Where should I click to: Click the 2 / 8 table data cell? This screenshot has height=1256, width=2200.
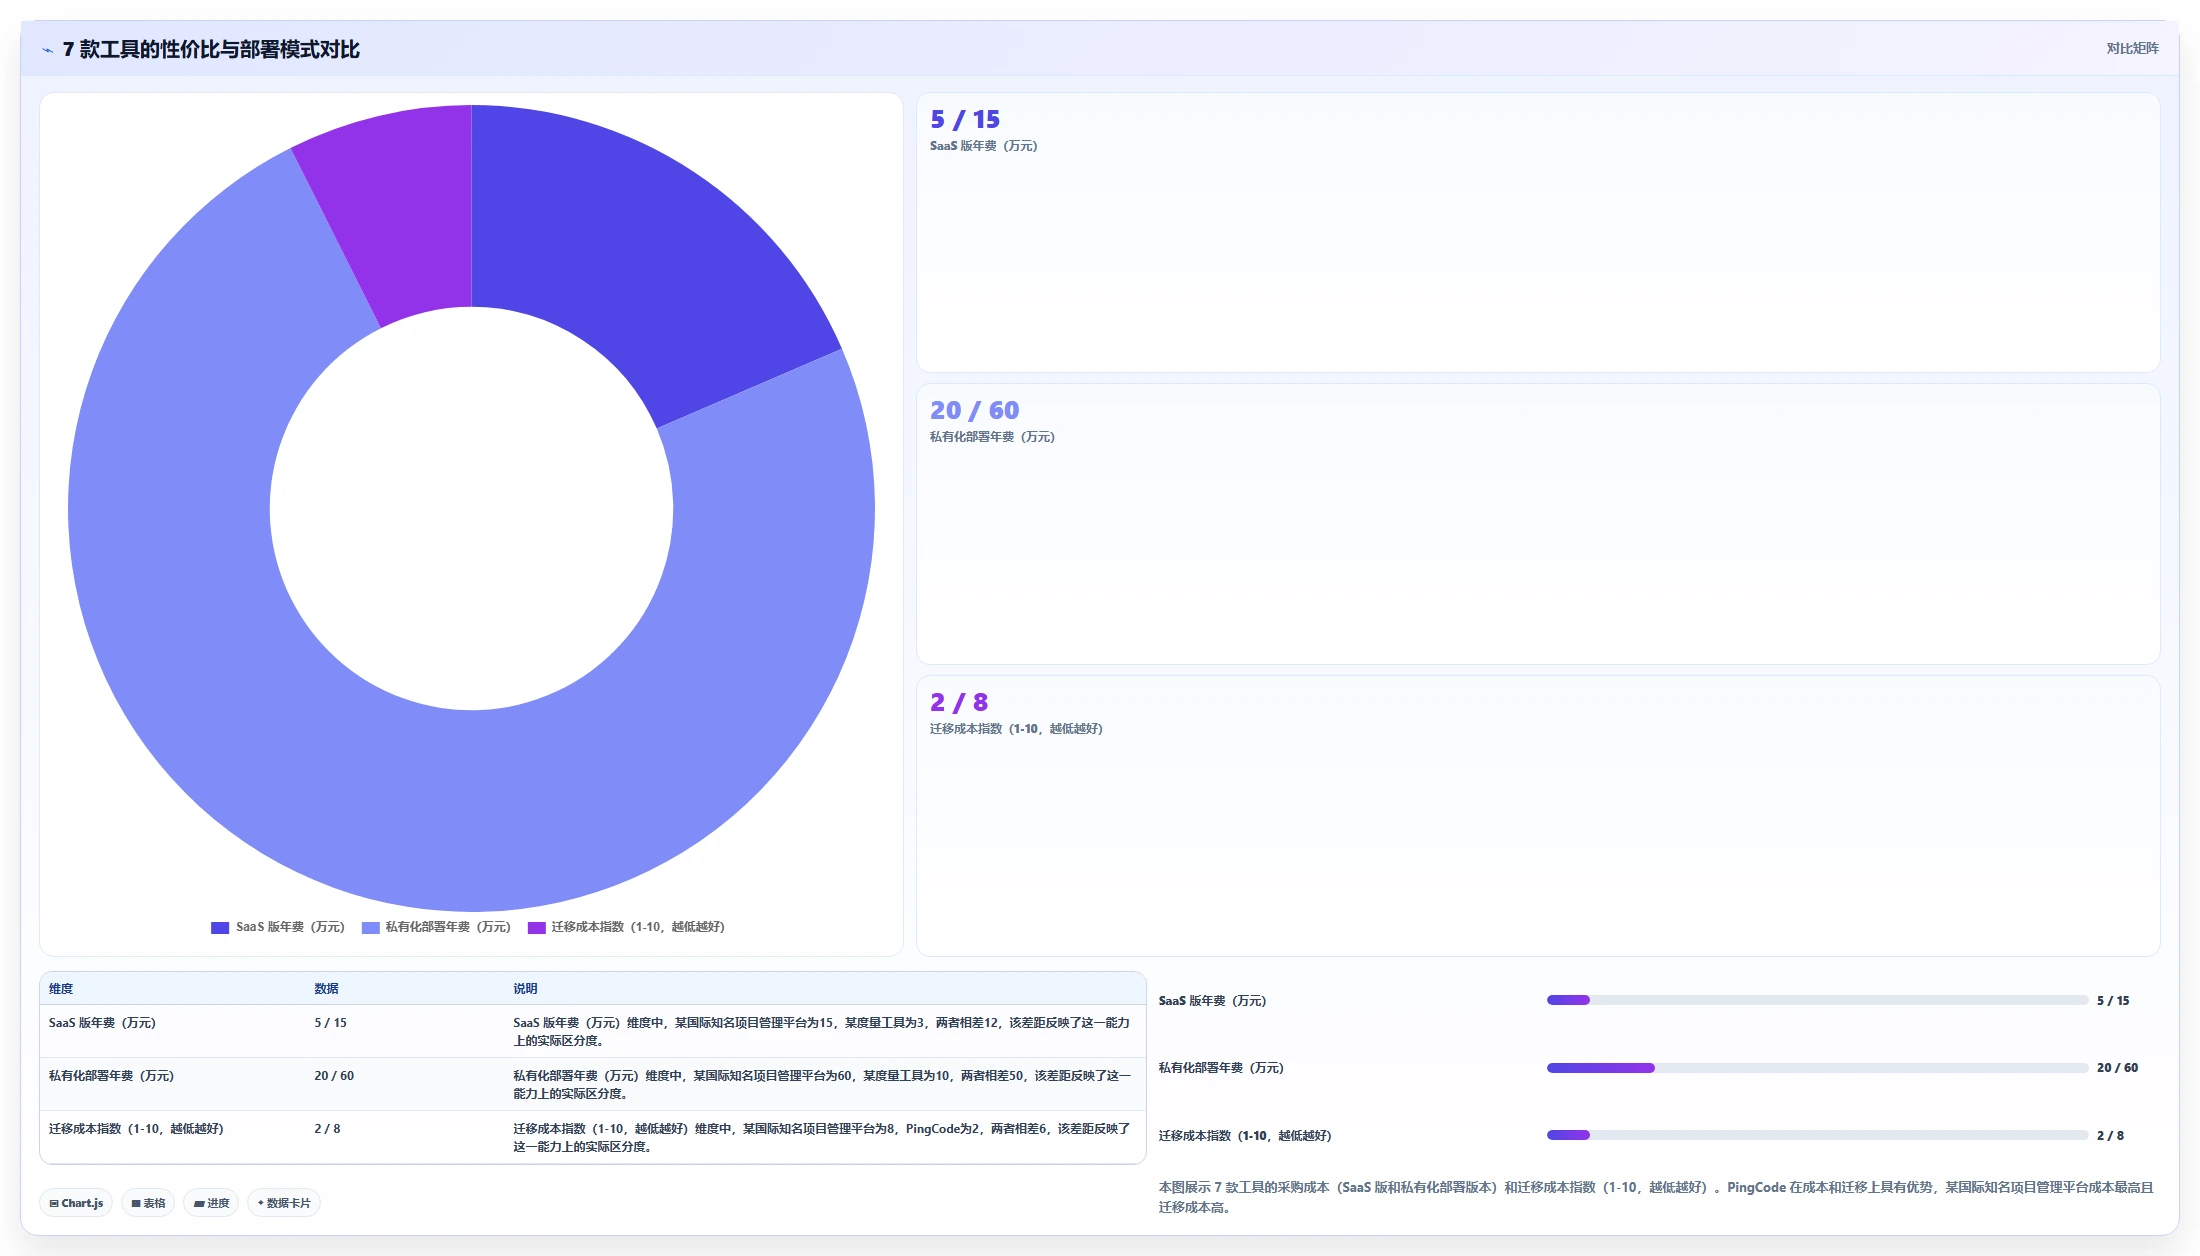pos(327,1129)
